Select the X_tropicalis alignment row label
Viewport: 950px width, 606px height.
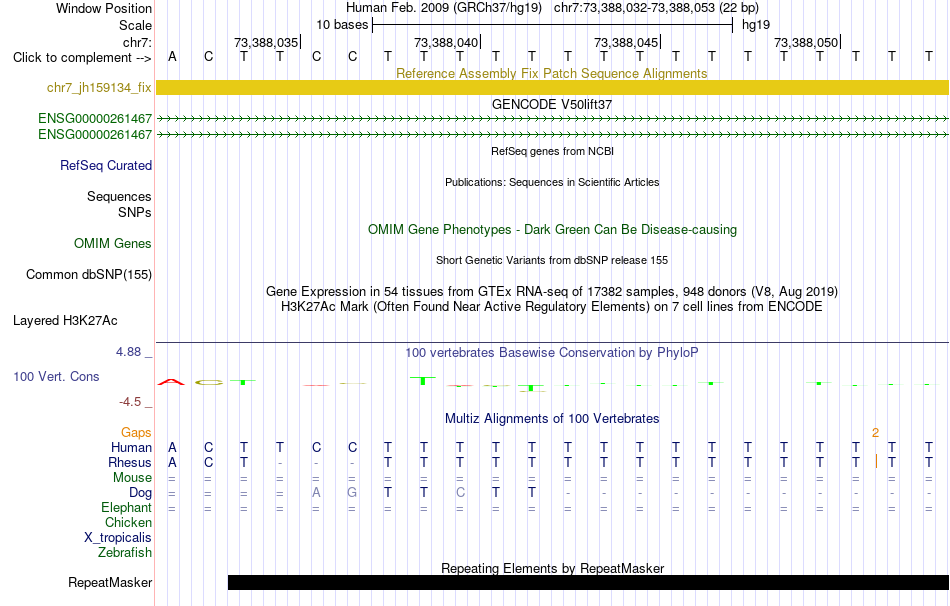[118, 538]
